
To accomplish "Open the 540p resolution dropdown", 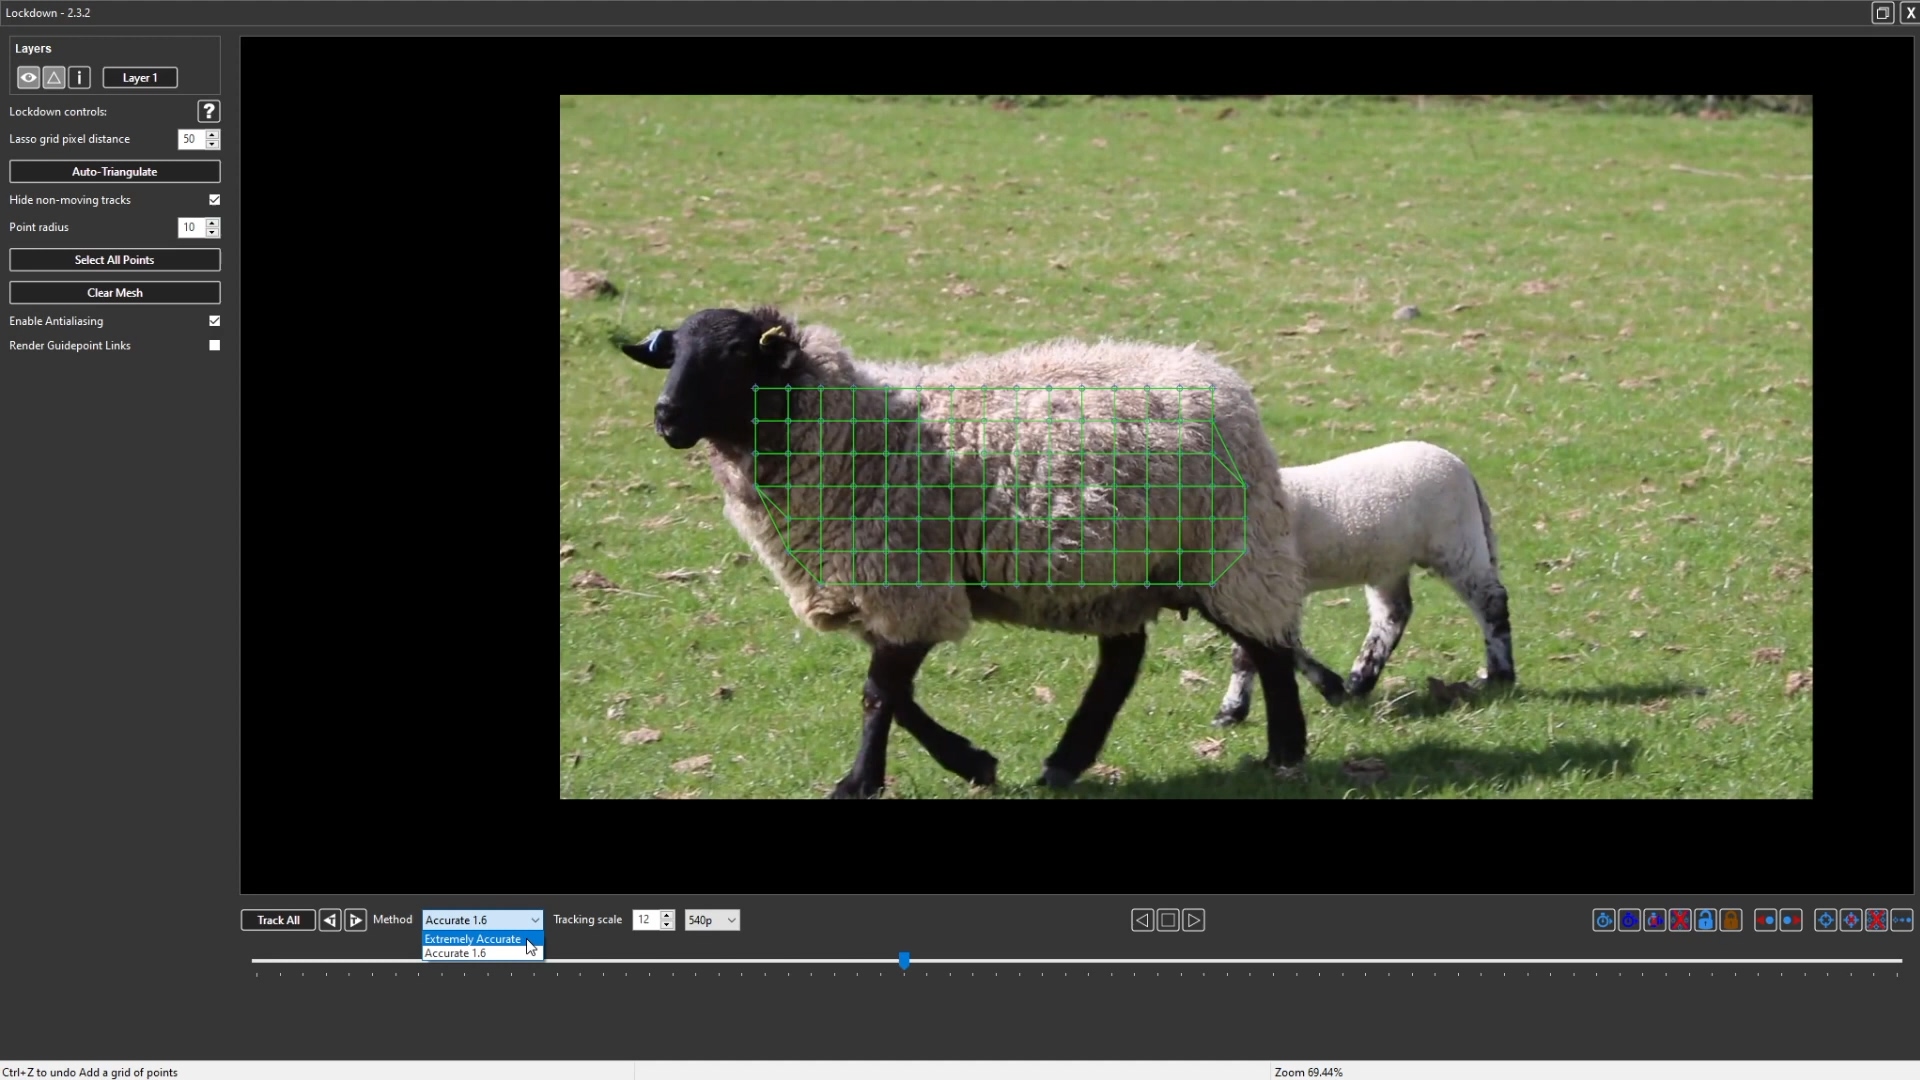I will [x=711, y=920].
